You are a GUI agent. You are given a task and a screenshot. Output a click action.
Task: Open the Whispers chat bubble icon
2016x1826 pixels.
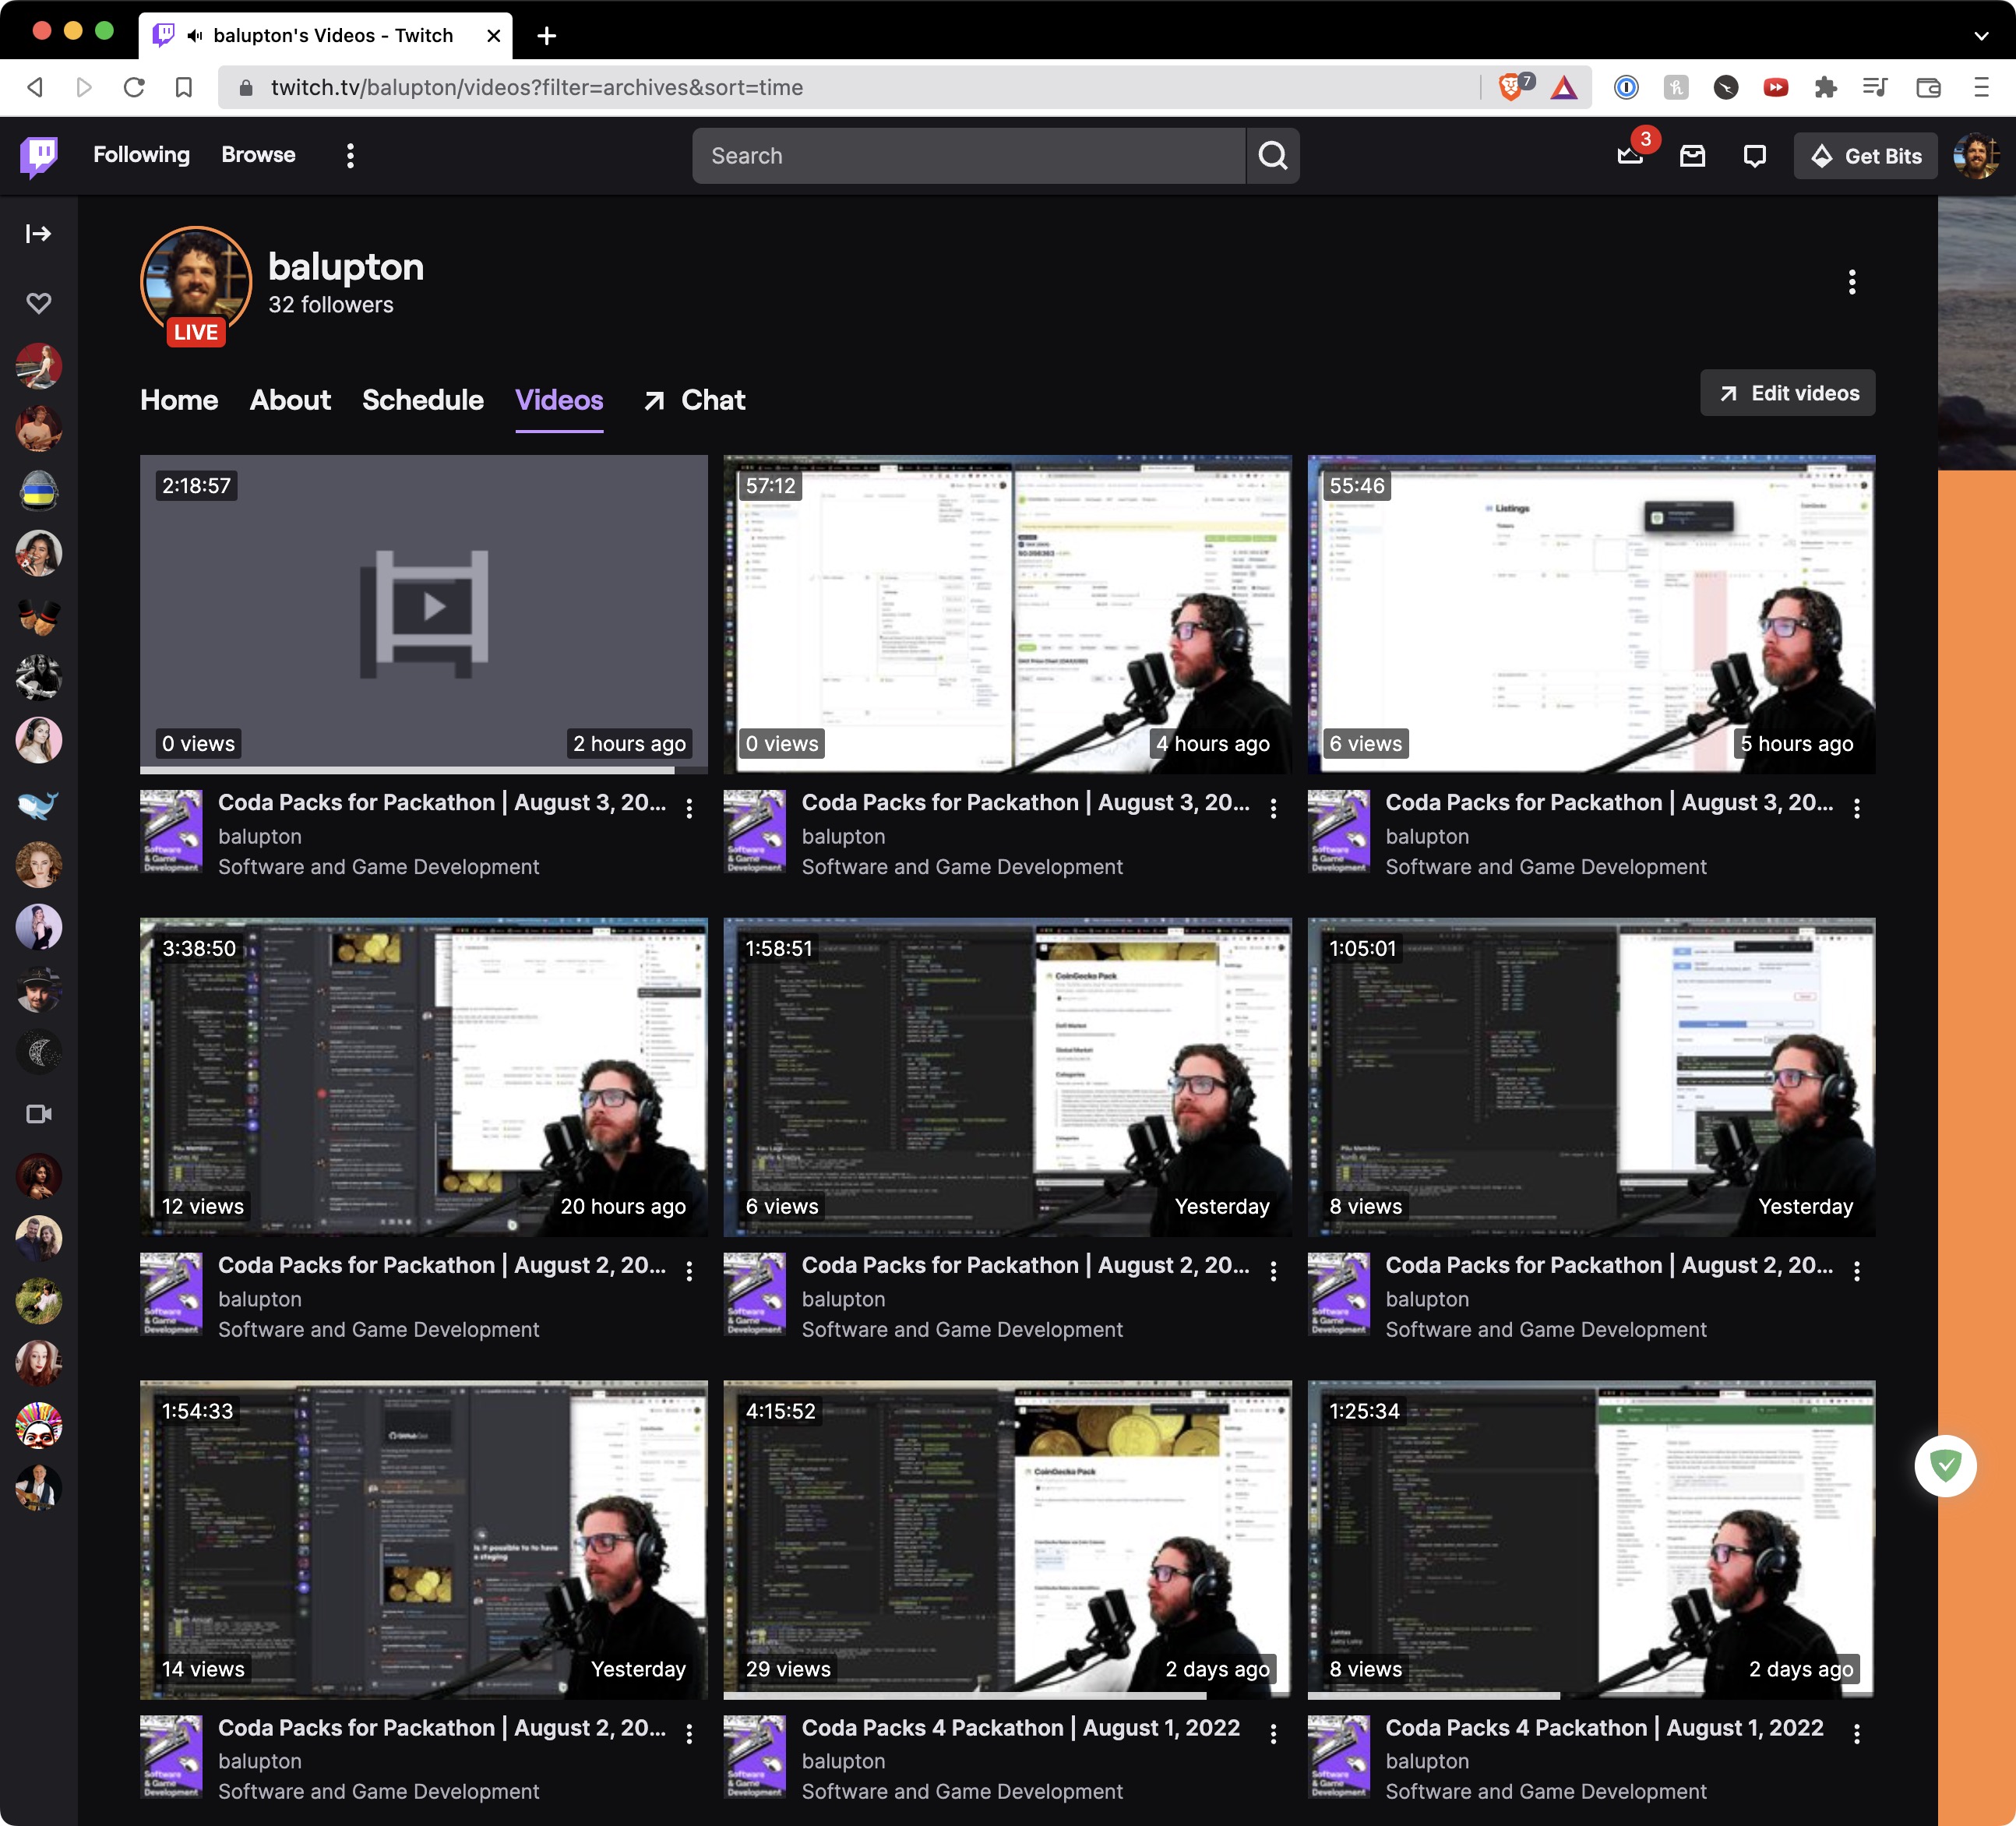[x=1754, y=156]
